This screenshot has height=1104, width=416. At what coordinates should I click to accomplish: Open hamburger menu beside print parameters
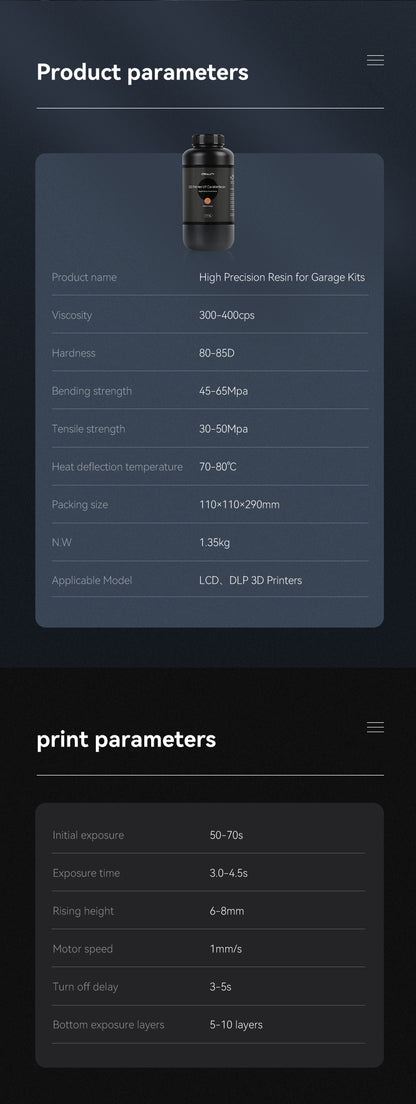point(375,727)
